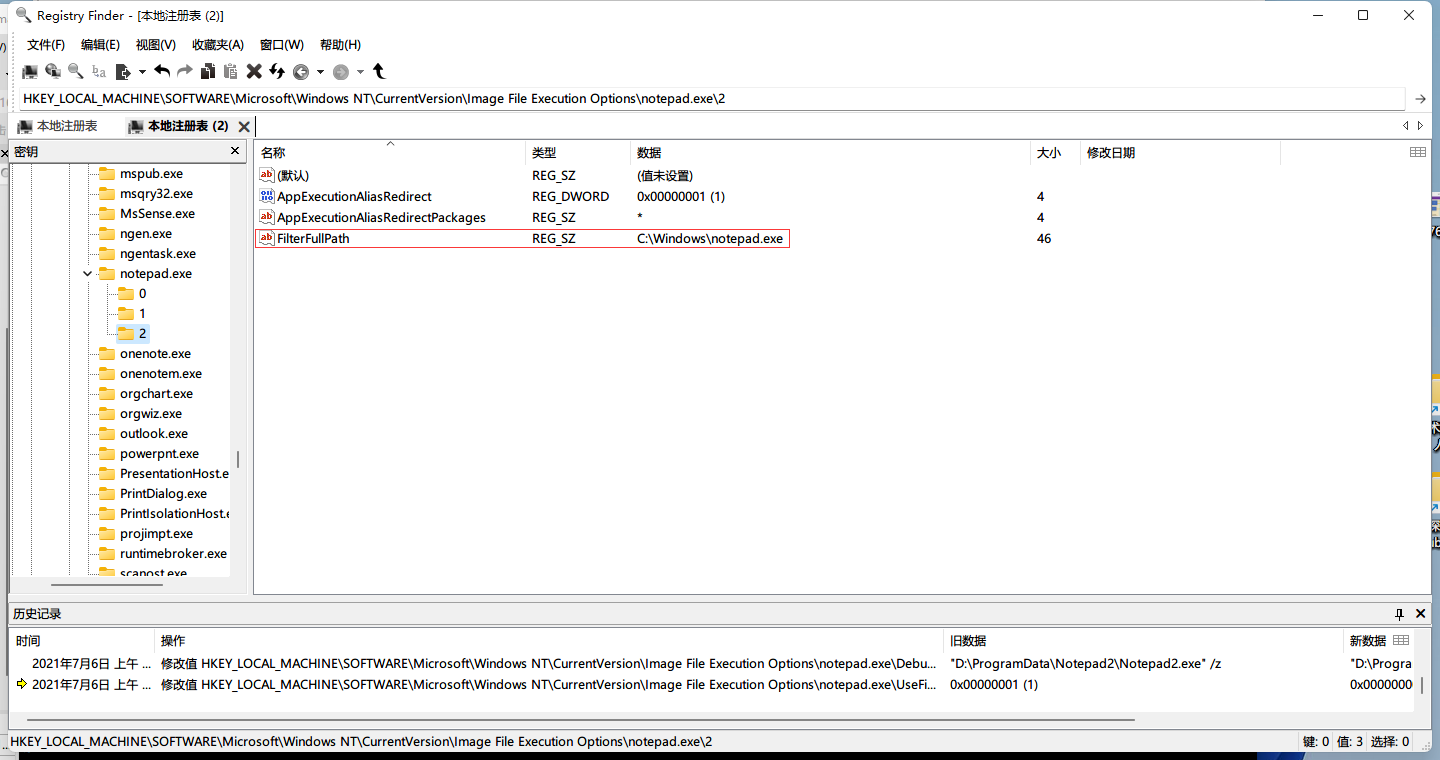This screenshot has width=1440, height=760.
Task: Click the Connect to network registry icon
Action: [x=53, y=71]
